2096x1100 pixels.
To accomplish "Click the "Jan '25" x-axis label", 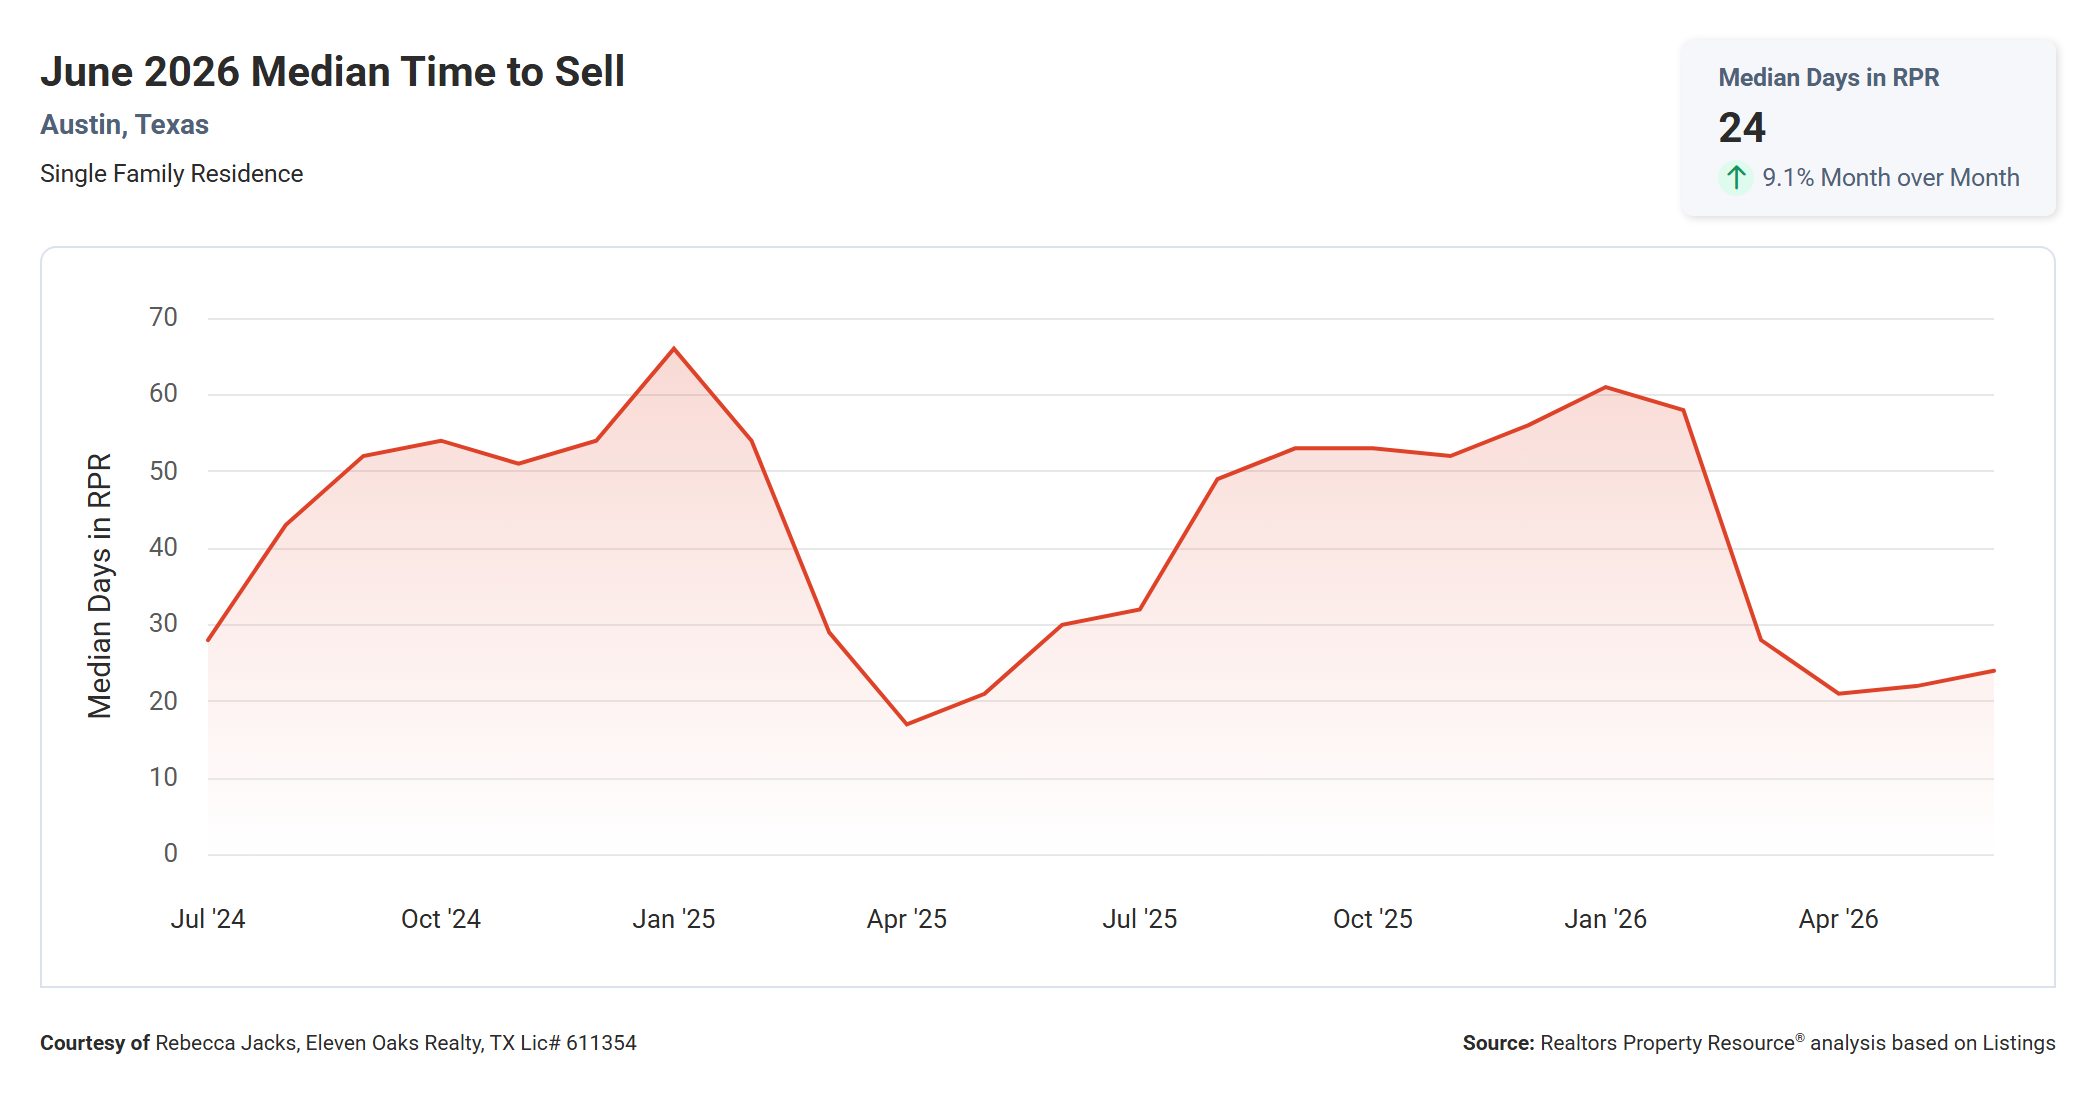I will click(x=674, y=919).
